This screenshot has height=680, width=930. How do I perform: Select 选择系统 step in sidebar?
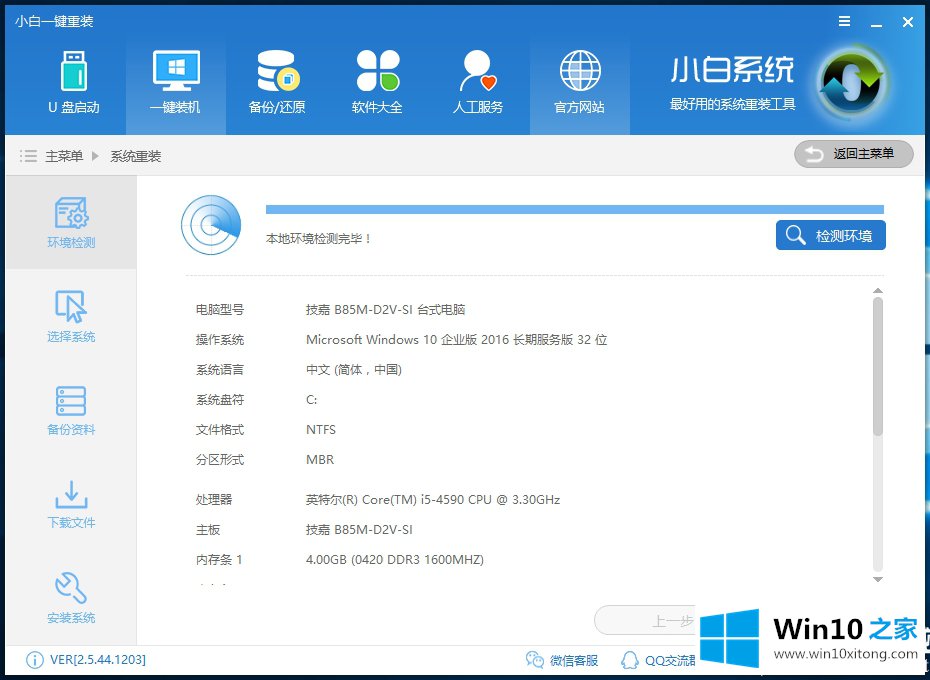point(71,316)
